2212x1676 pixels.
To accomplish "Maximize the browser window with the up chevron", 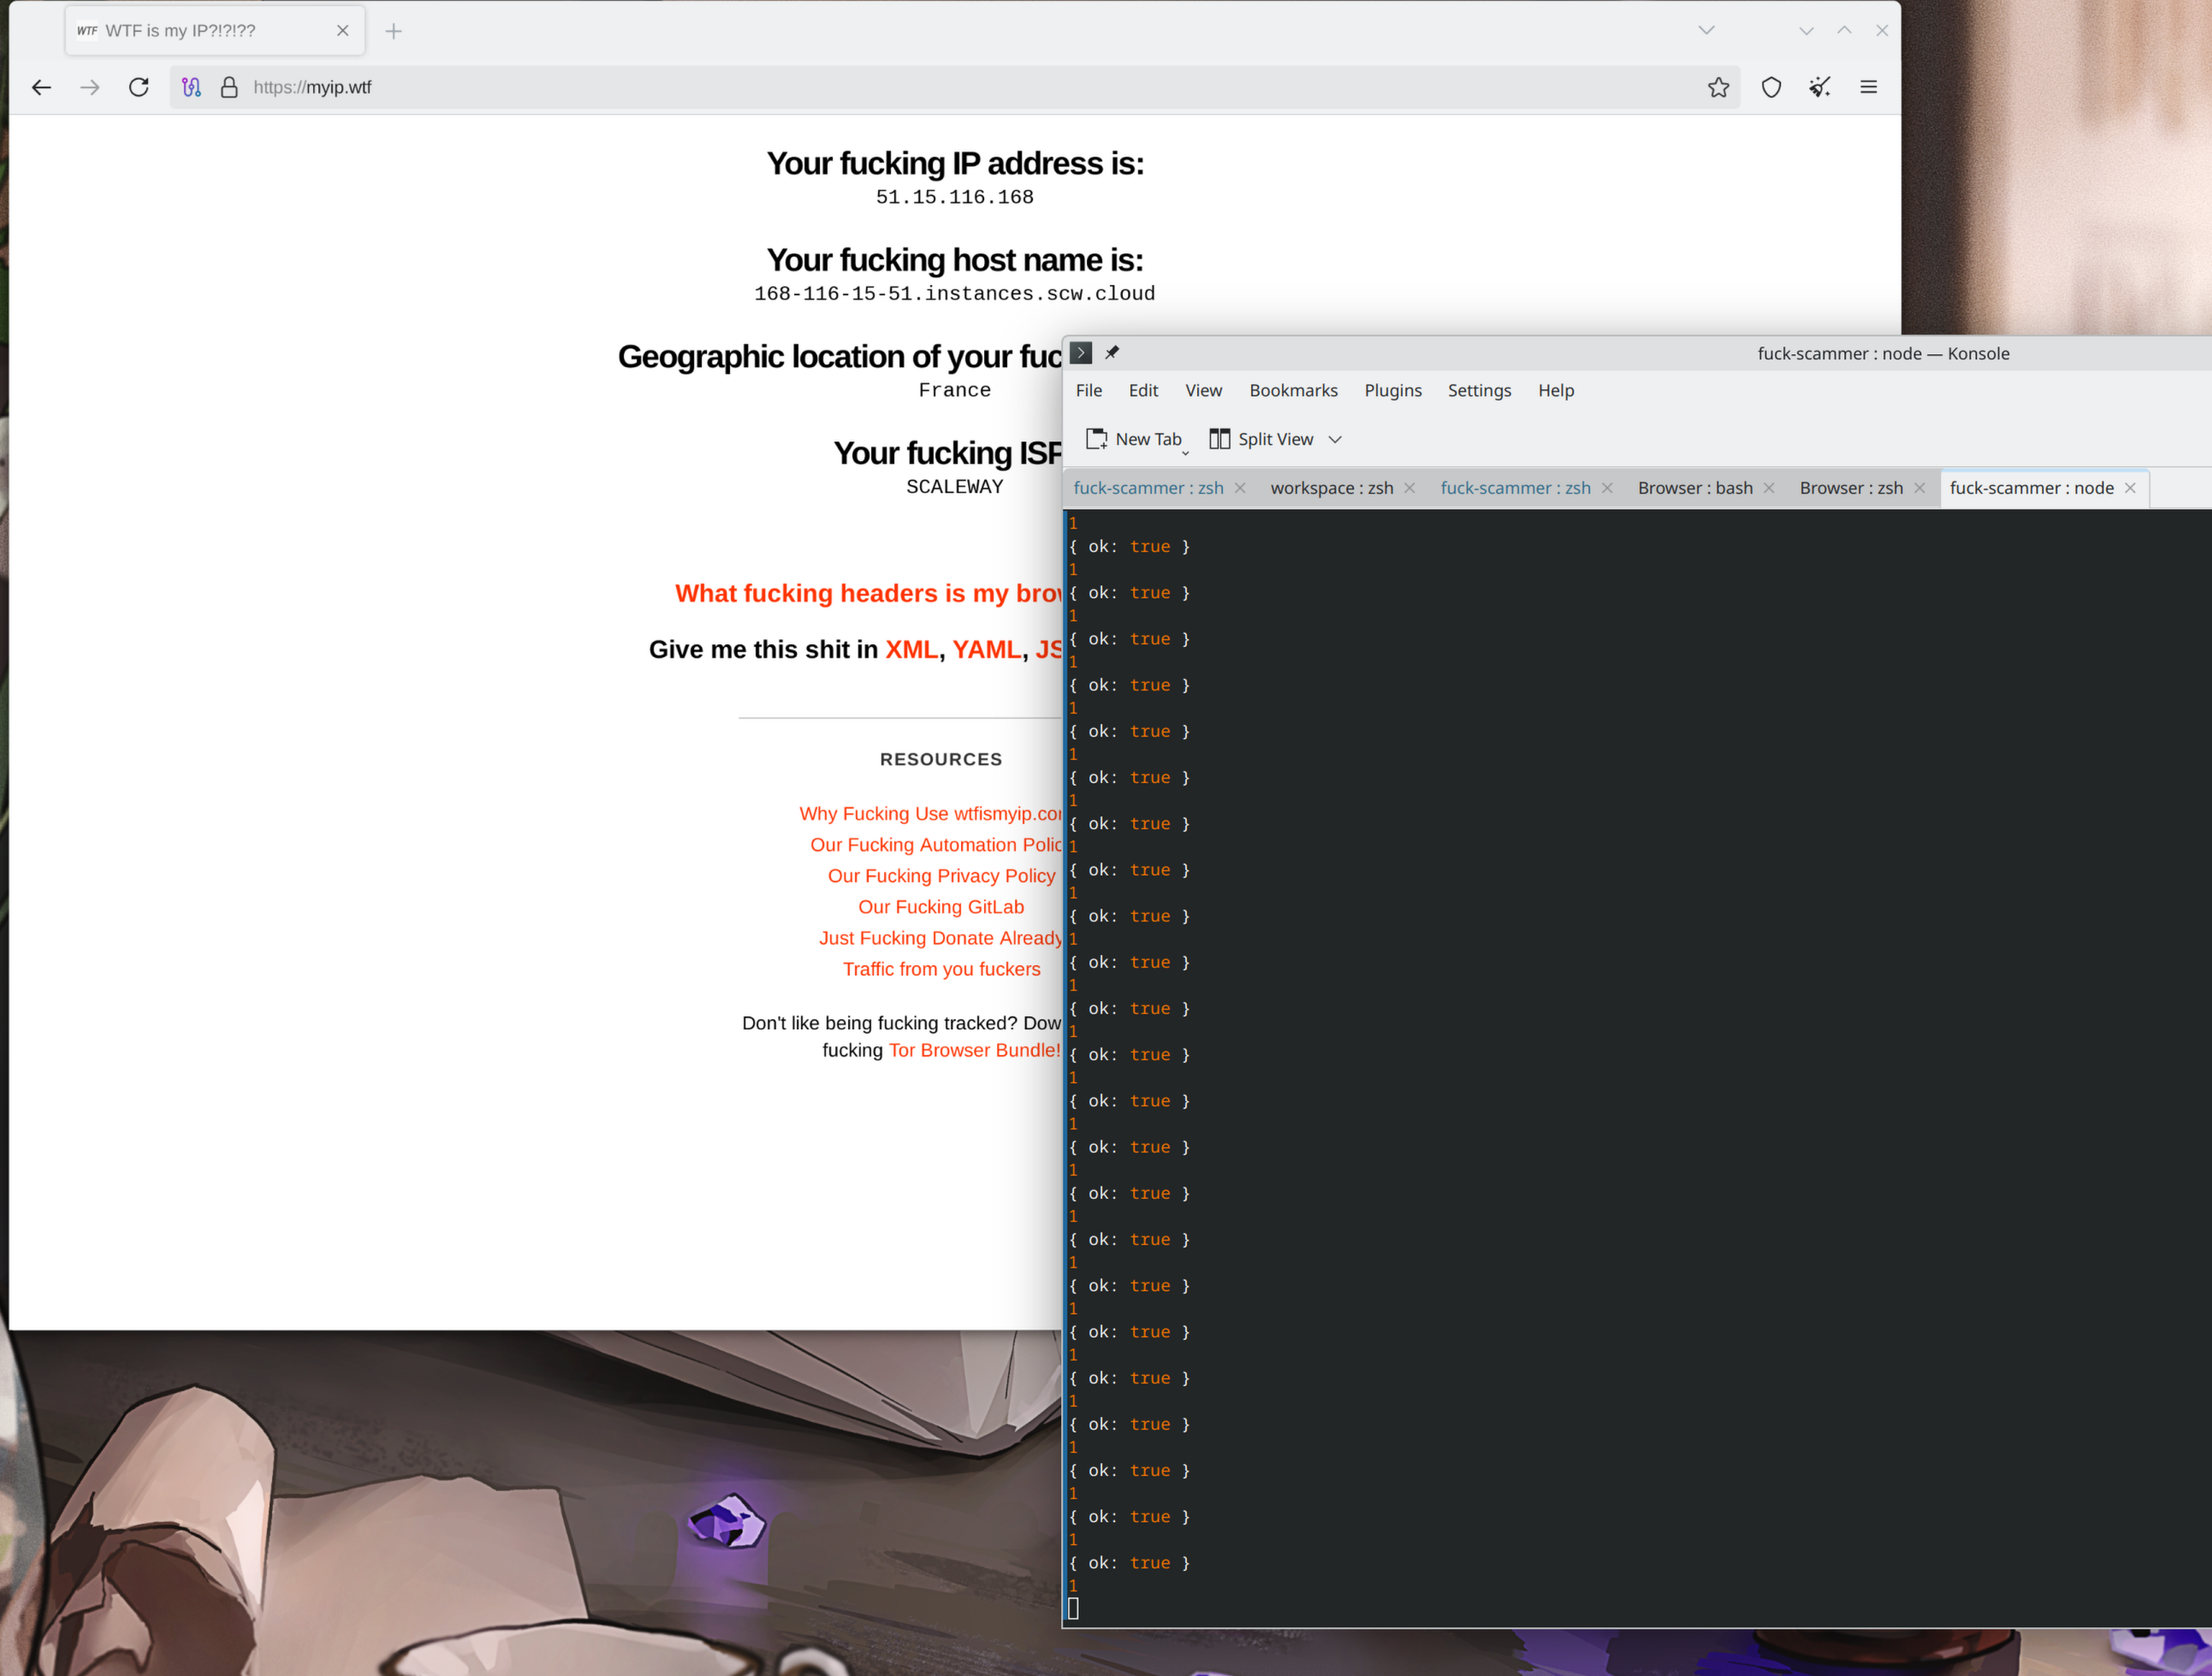I will pos(1844,30).
